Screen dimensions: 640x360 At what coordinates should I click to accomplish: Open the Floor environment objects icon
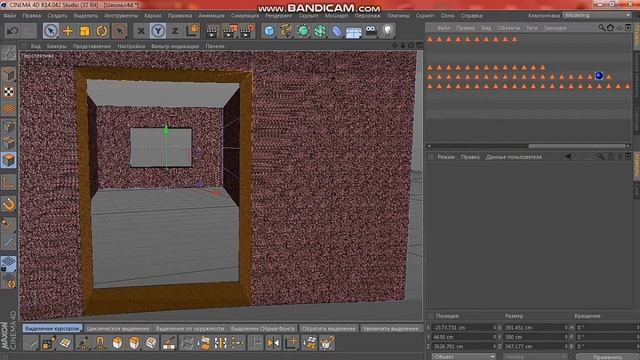point(353,31)
